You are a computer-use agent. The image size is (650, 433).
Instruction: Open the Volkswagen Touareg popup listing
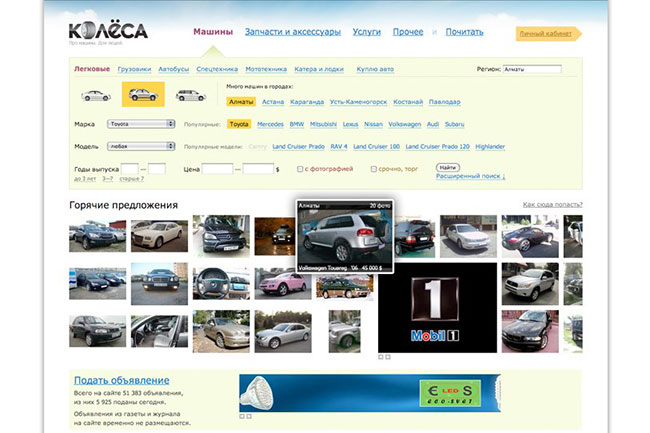[x=345, y=237]
